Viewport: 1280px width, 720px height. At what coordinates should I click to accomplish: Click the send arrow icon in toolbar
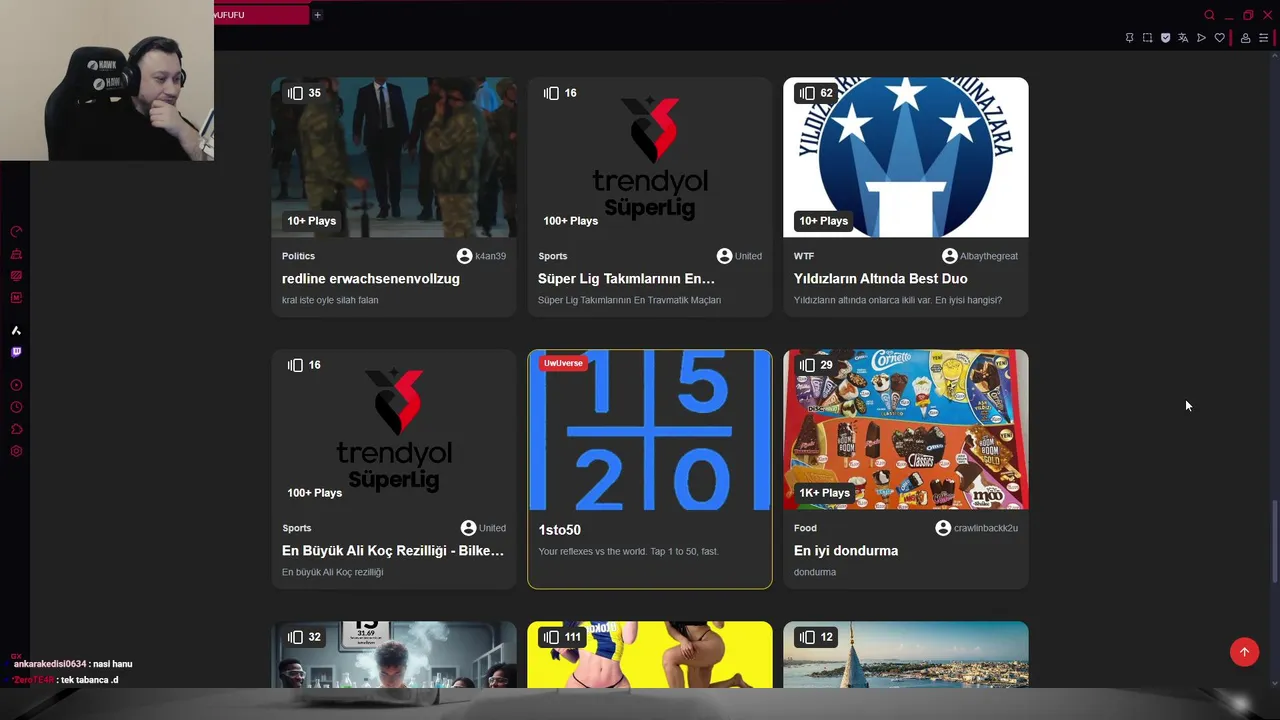tap(1201, 38)
